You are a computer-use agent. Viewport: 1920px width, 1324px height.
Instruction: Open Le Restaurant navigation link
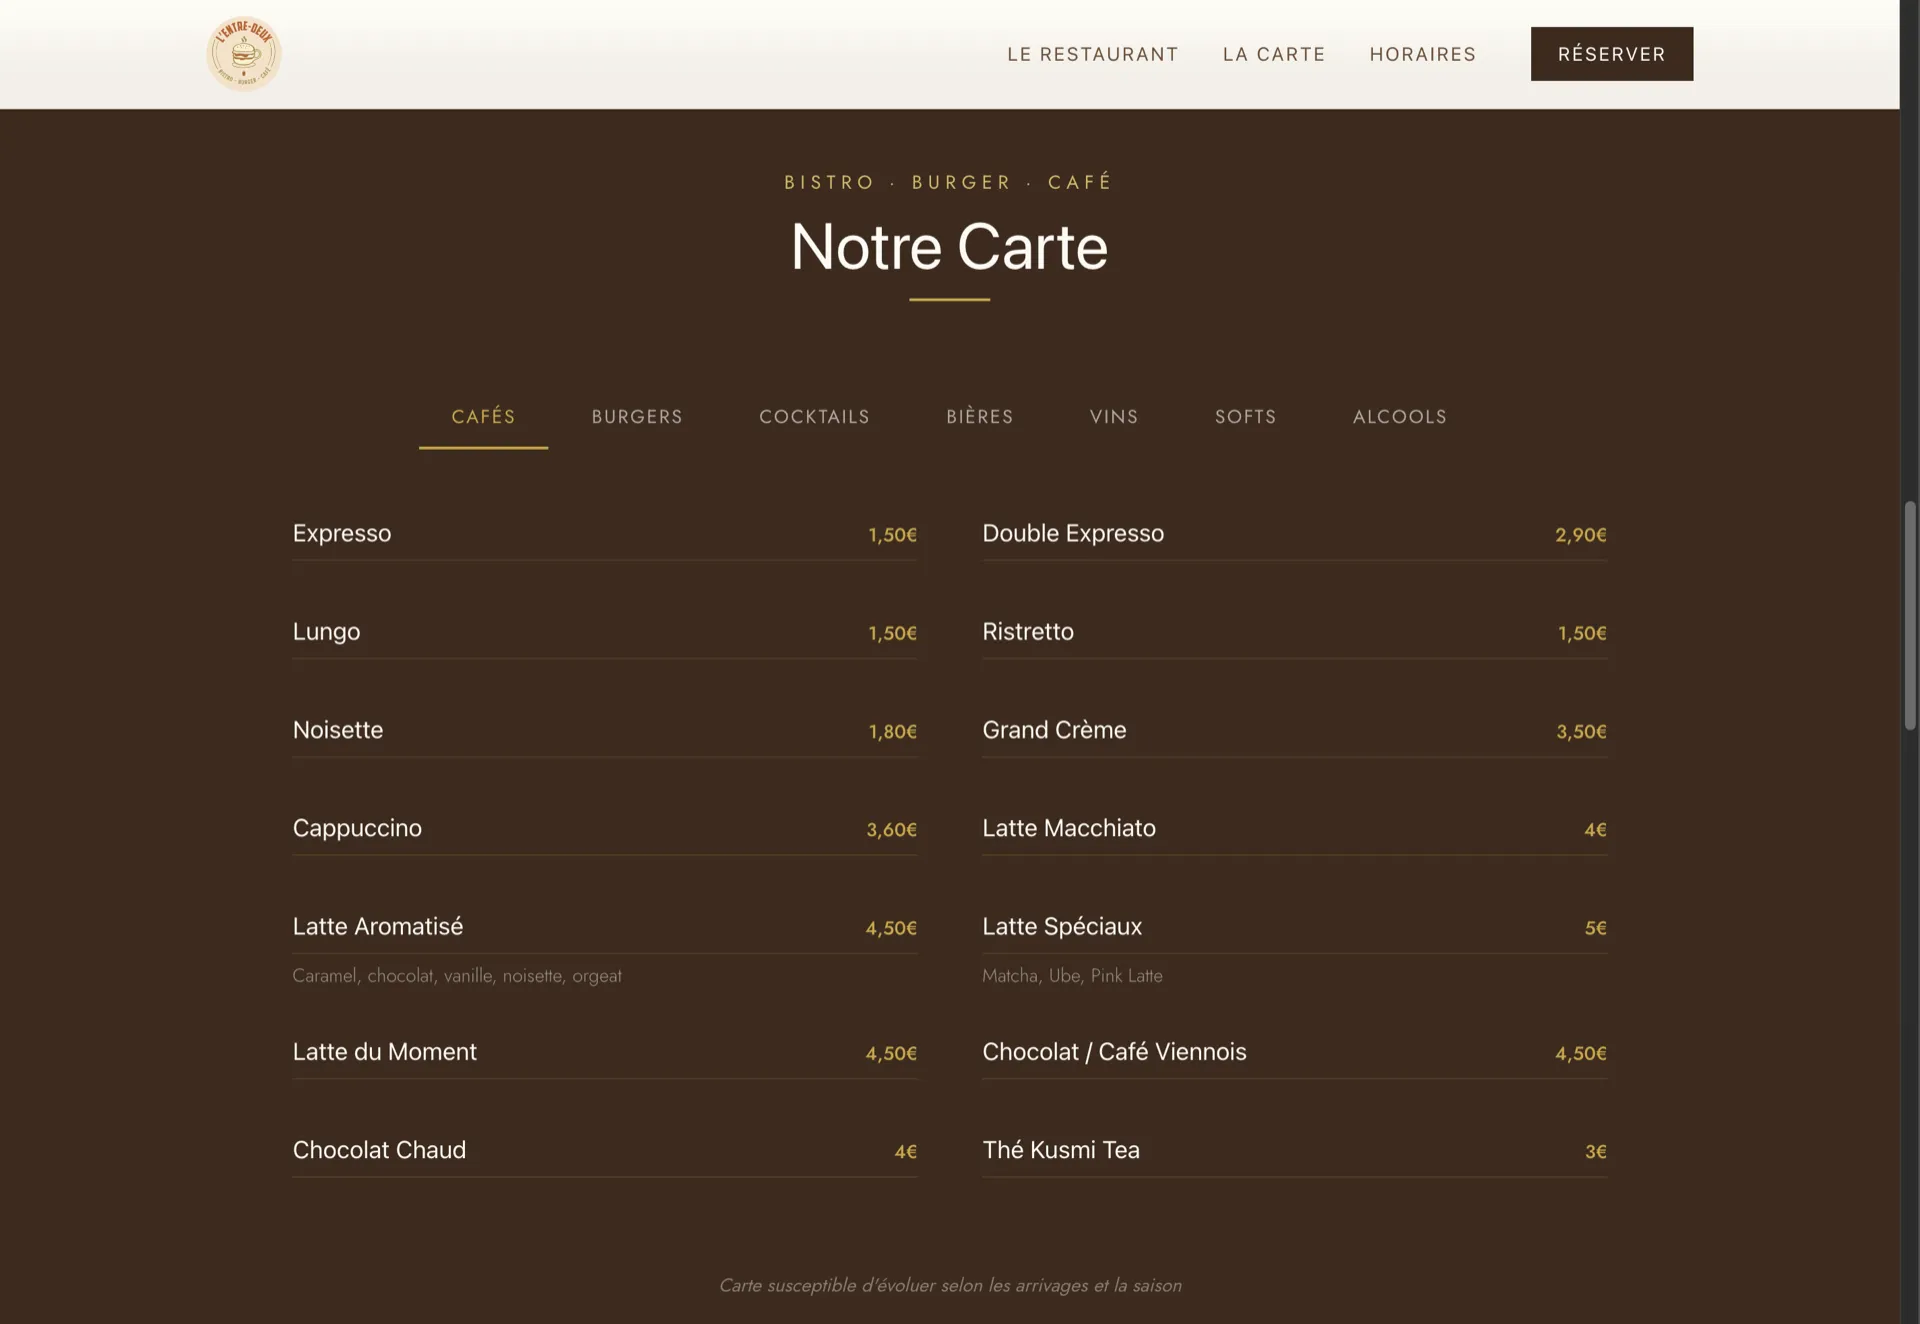pyautogui.click(x=1092, y=54)
